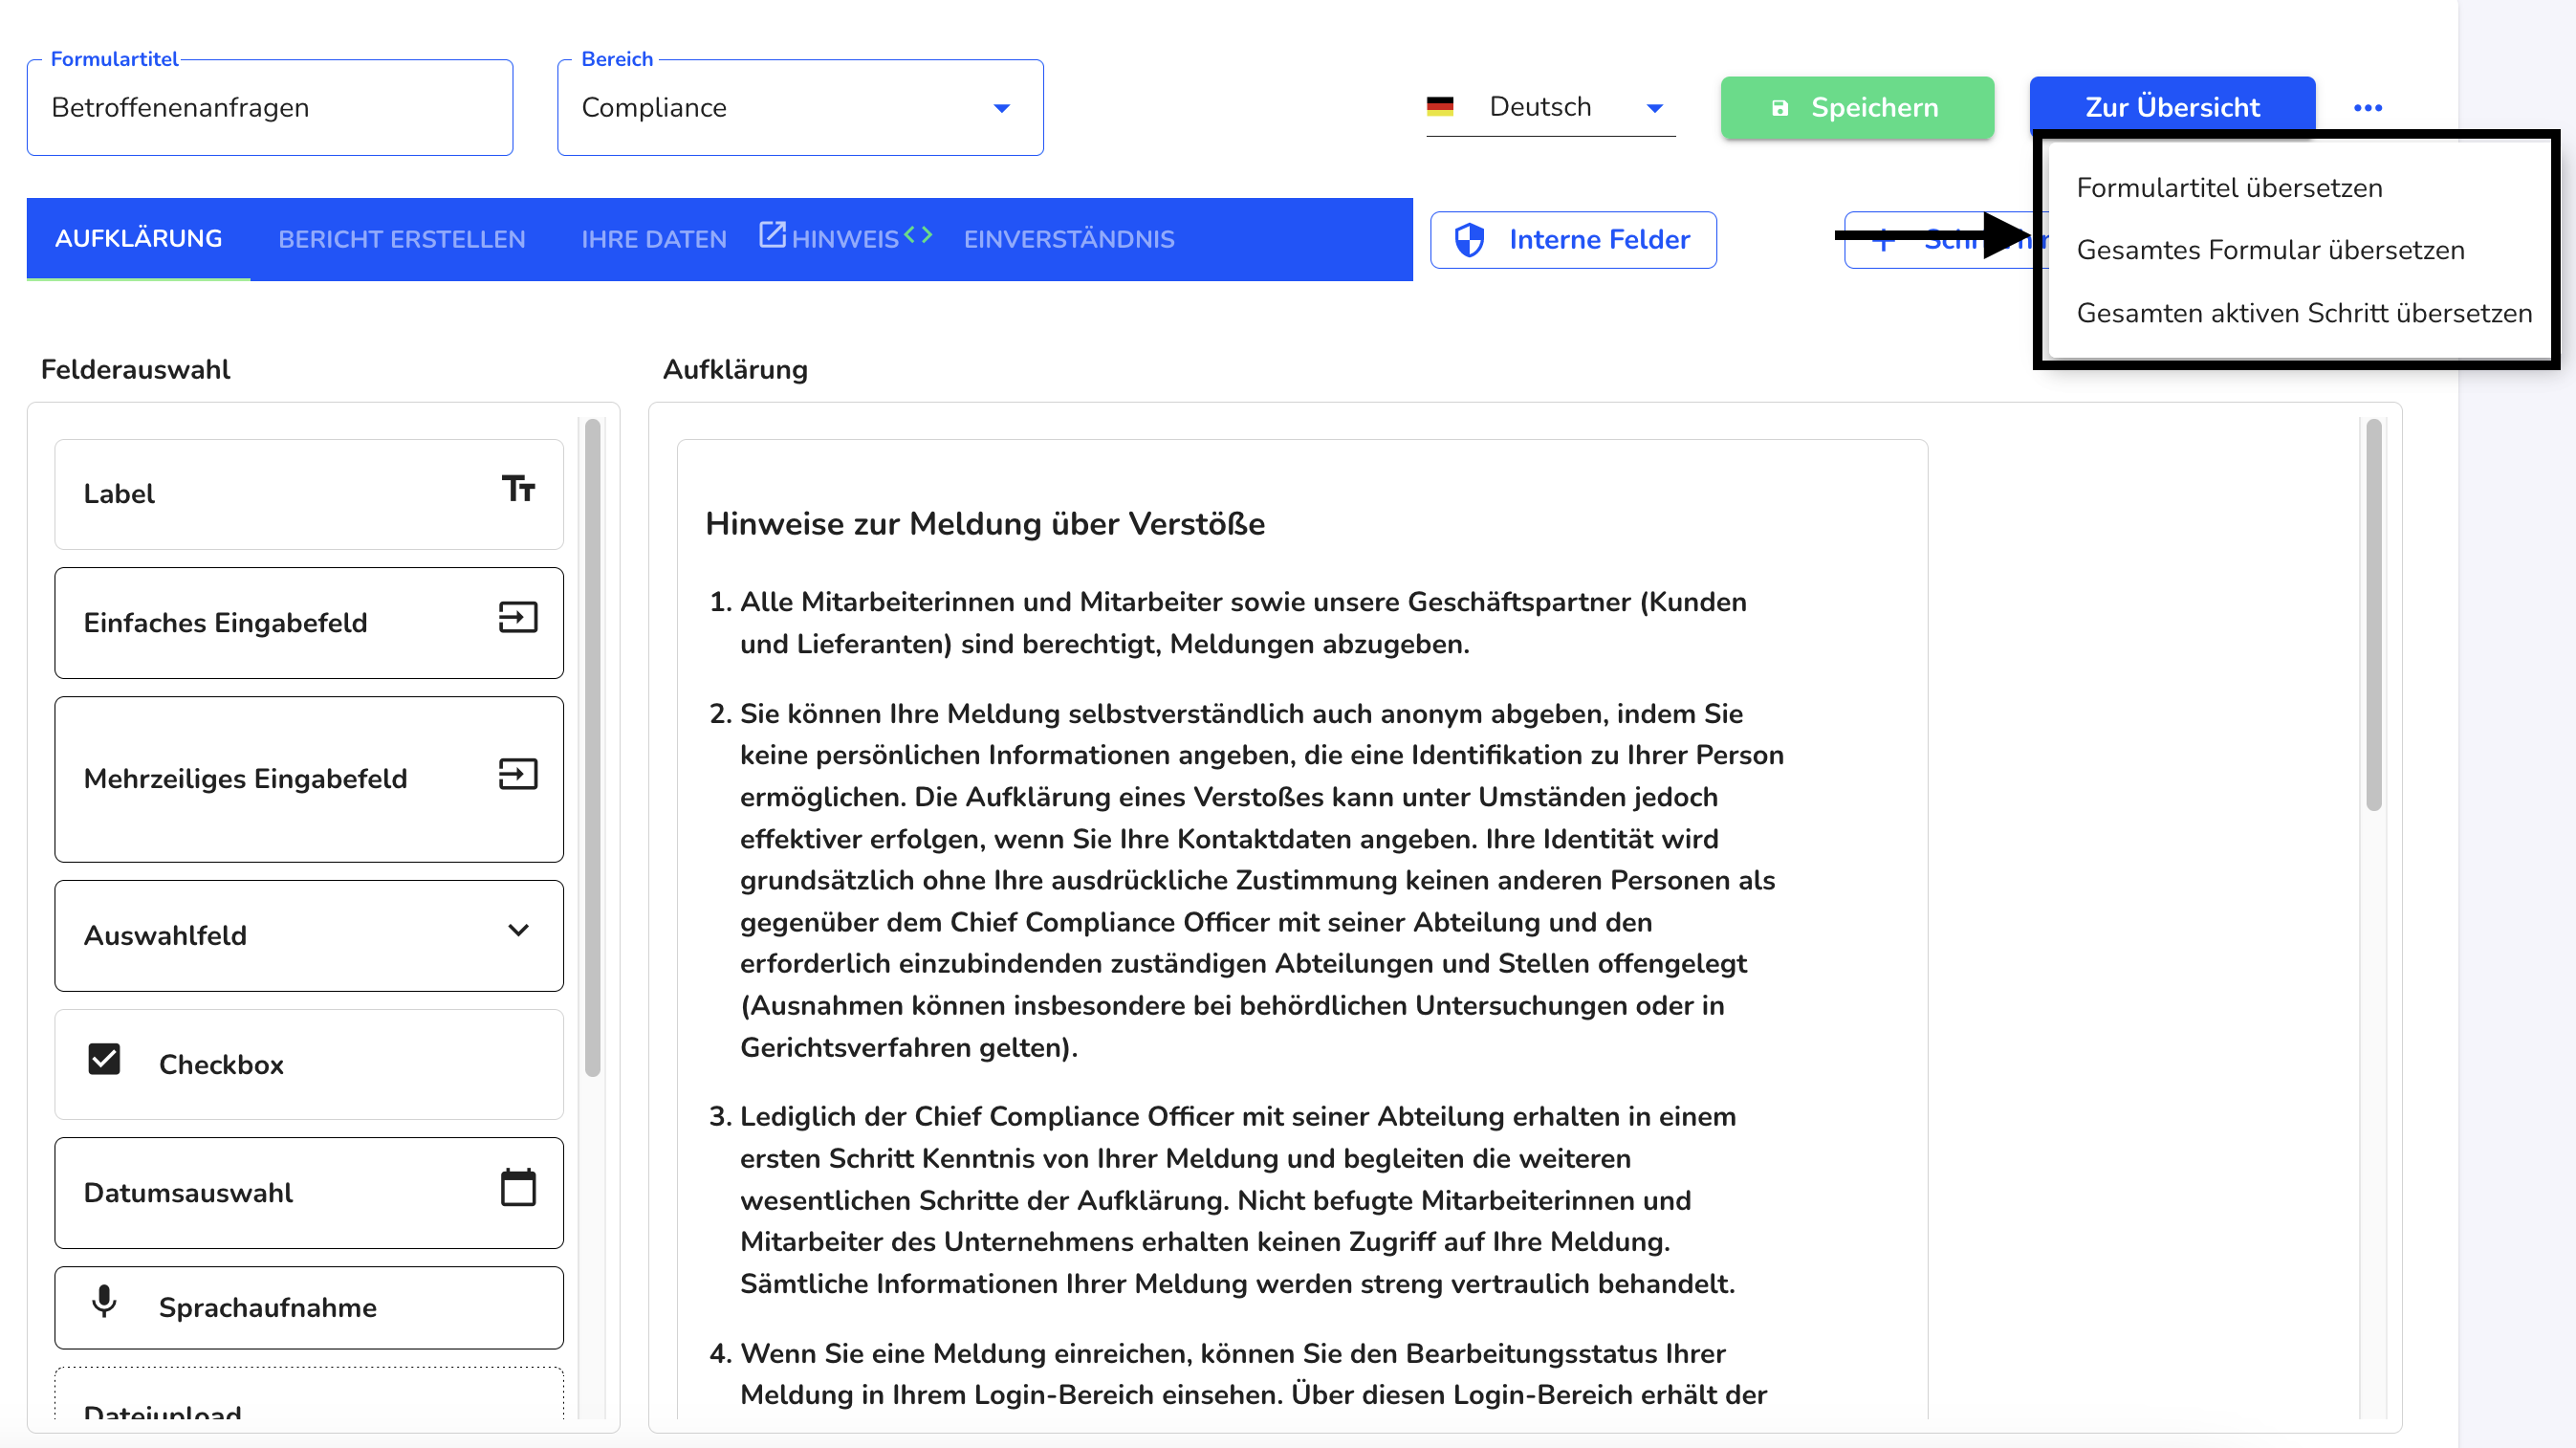Choose Gesamten aktiven Schritt übersetzen
The height and width of the screenshot is (1448, 2576).
2303,313
